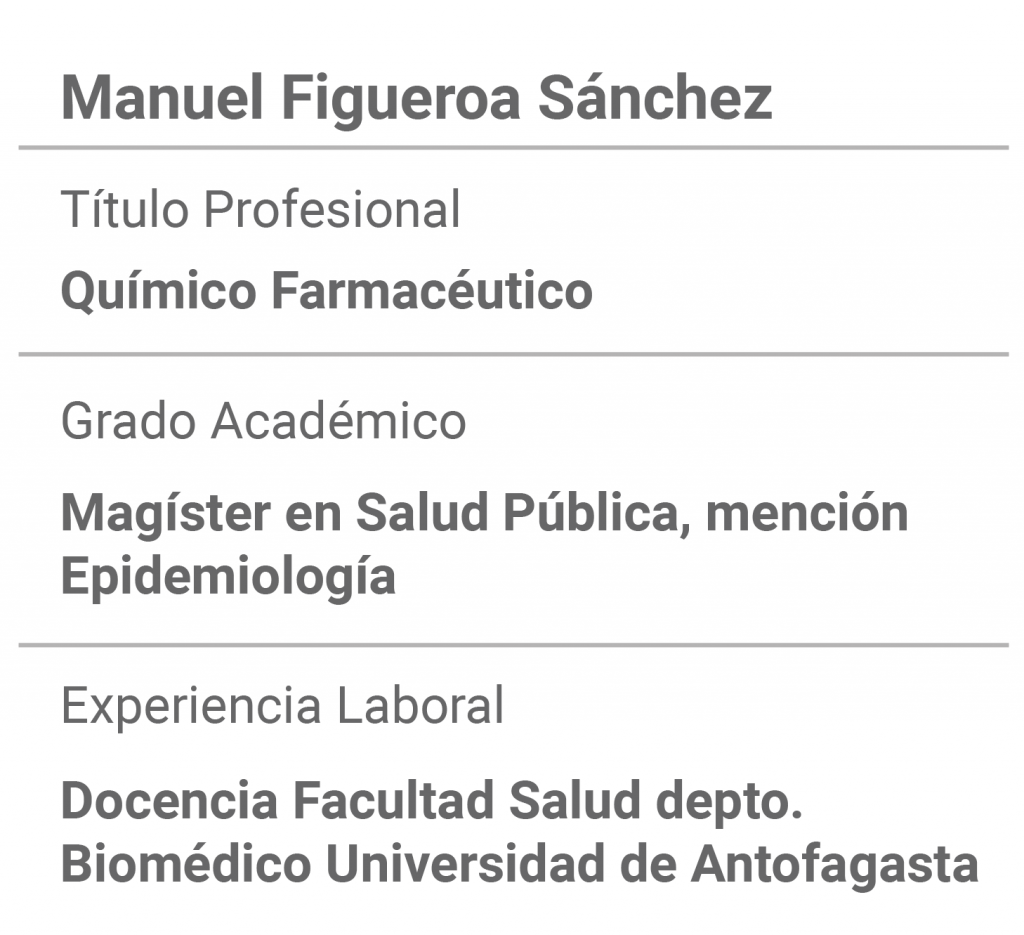Click the word Universidad

(x=465, y=863)
